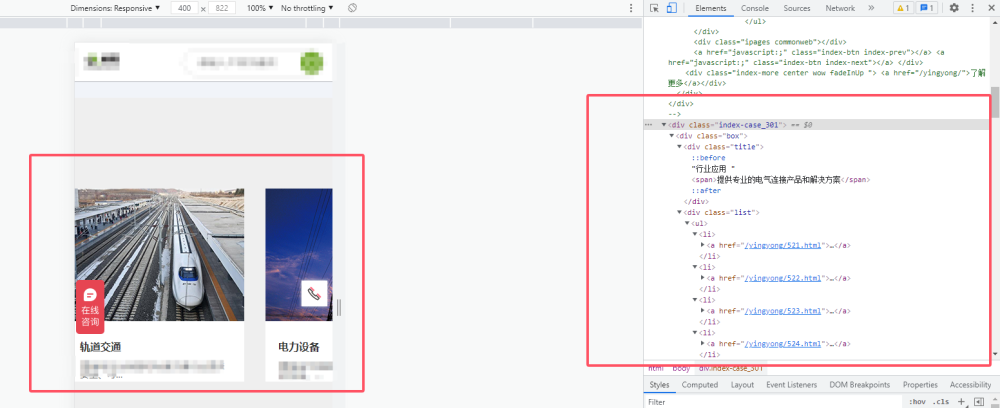Click the ::after pseudo-element row
This screenshot has width=1000, height=408.
tap(707, 191)
